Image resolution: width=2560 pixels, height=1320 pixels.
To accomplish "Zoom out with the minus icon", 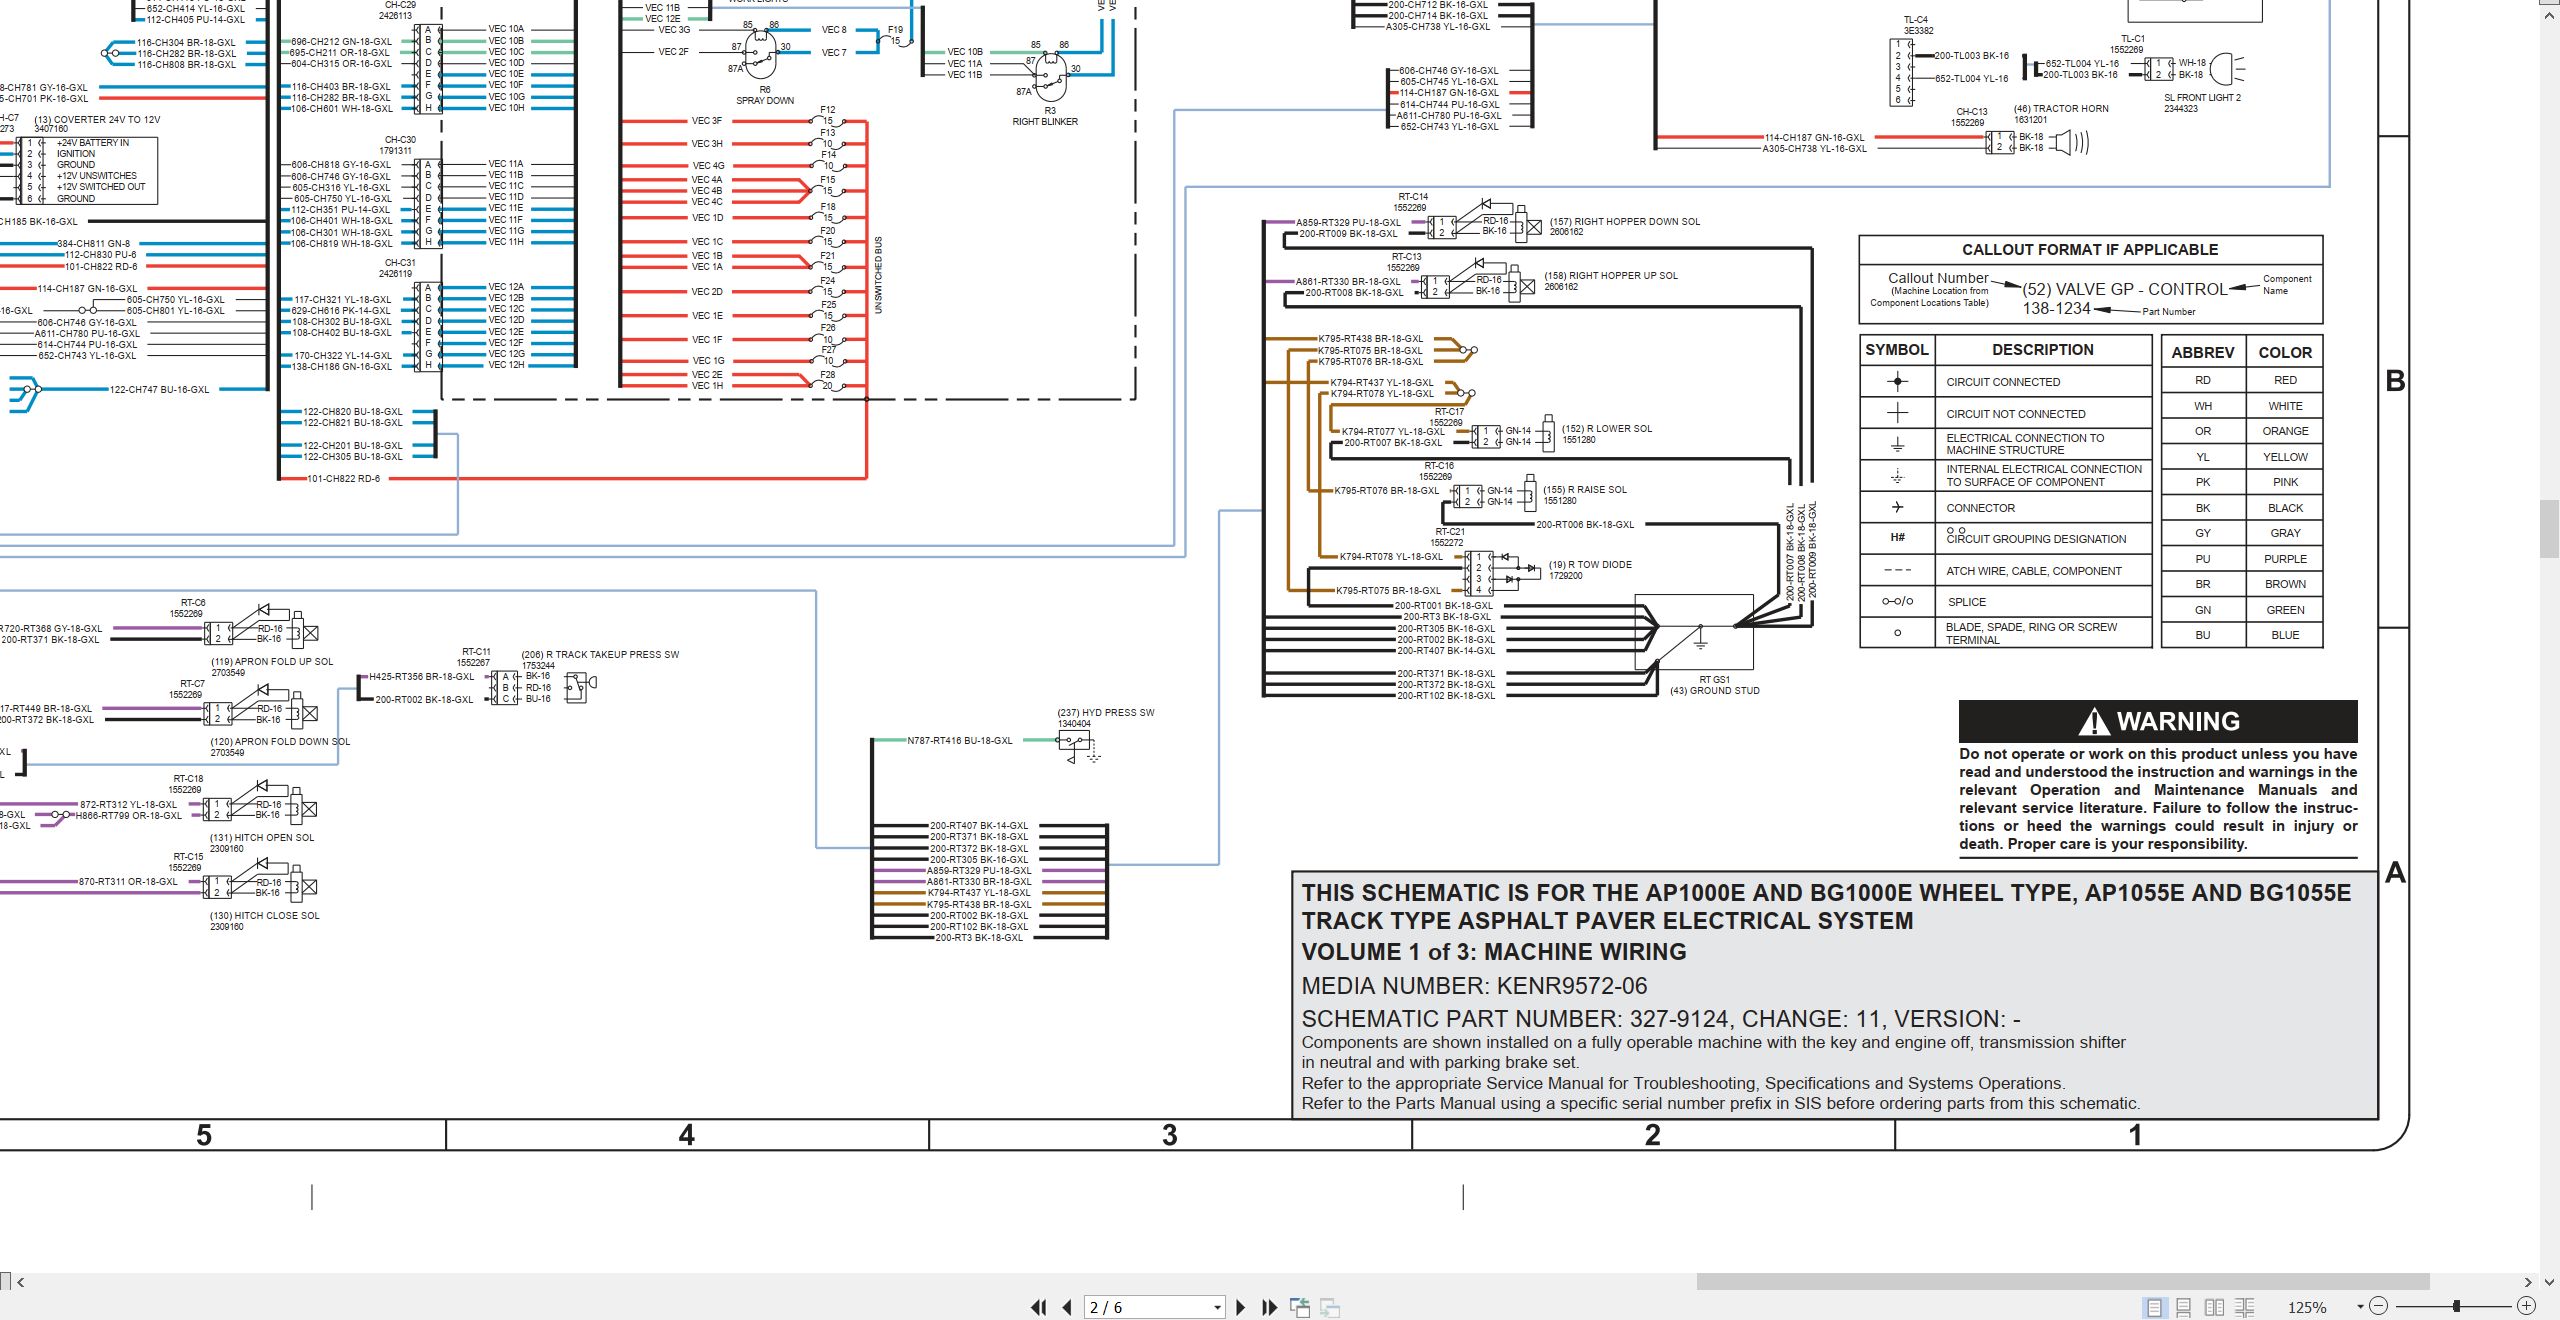I will pyautogui.click(x=2378, y=1306).
